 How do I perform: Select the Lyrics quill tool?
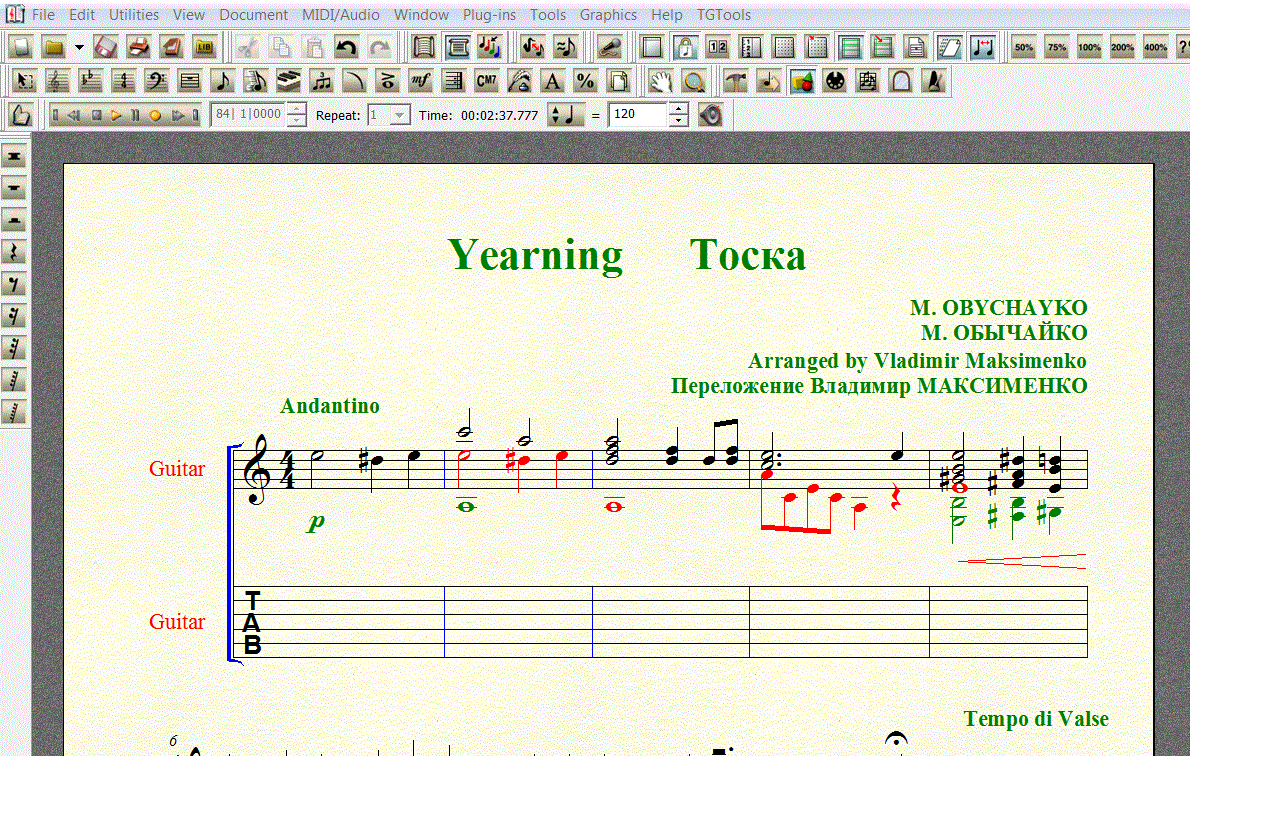(x=519, y=81)
